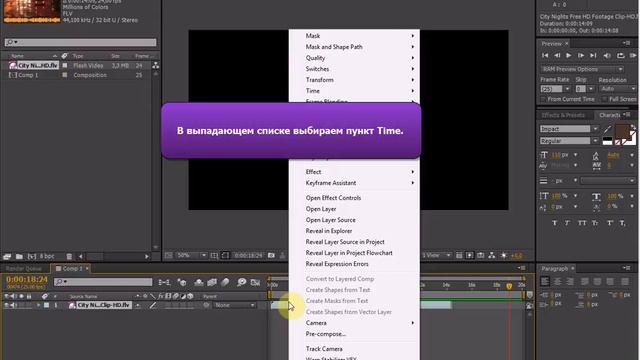Click the timeline current time 0:00:18:24

point(27,280)
